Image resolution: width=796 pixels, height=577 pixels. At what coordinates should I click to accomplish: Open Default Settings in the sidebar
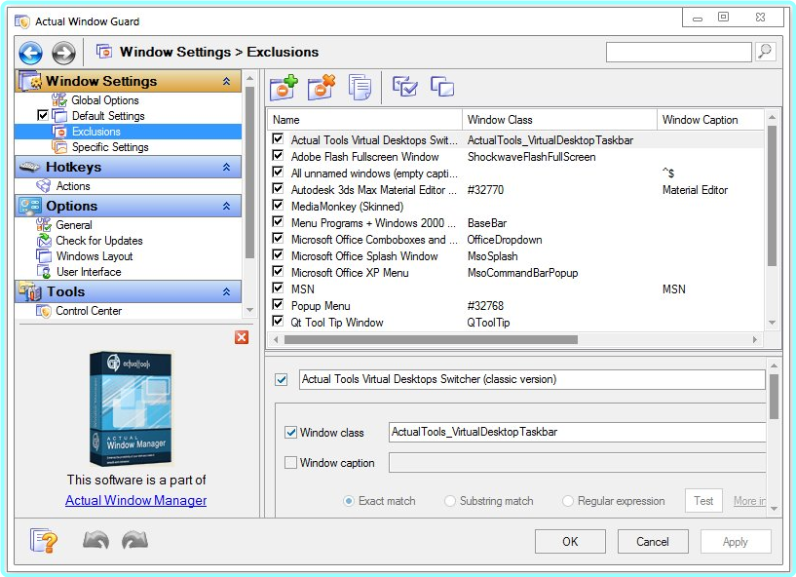pyautogui.click(x=108, y=116)
